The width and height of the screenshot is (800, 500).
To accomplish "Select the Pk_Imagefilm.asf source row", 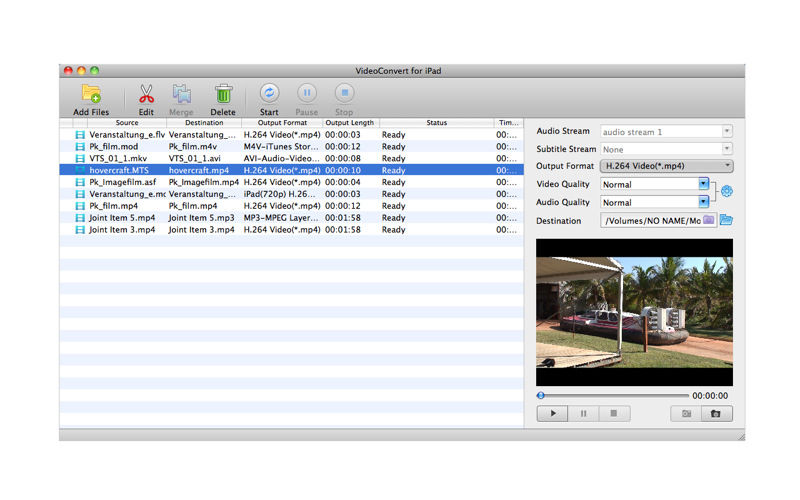I will tap(122, 182).
